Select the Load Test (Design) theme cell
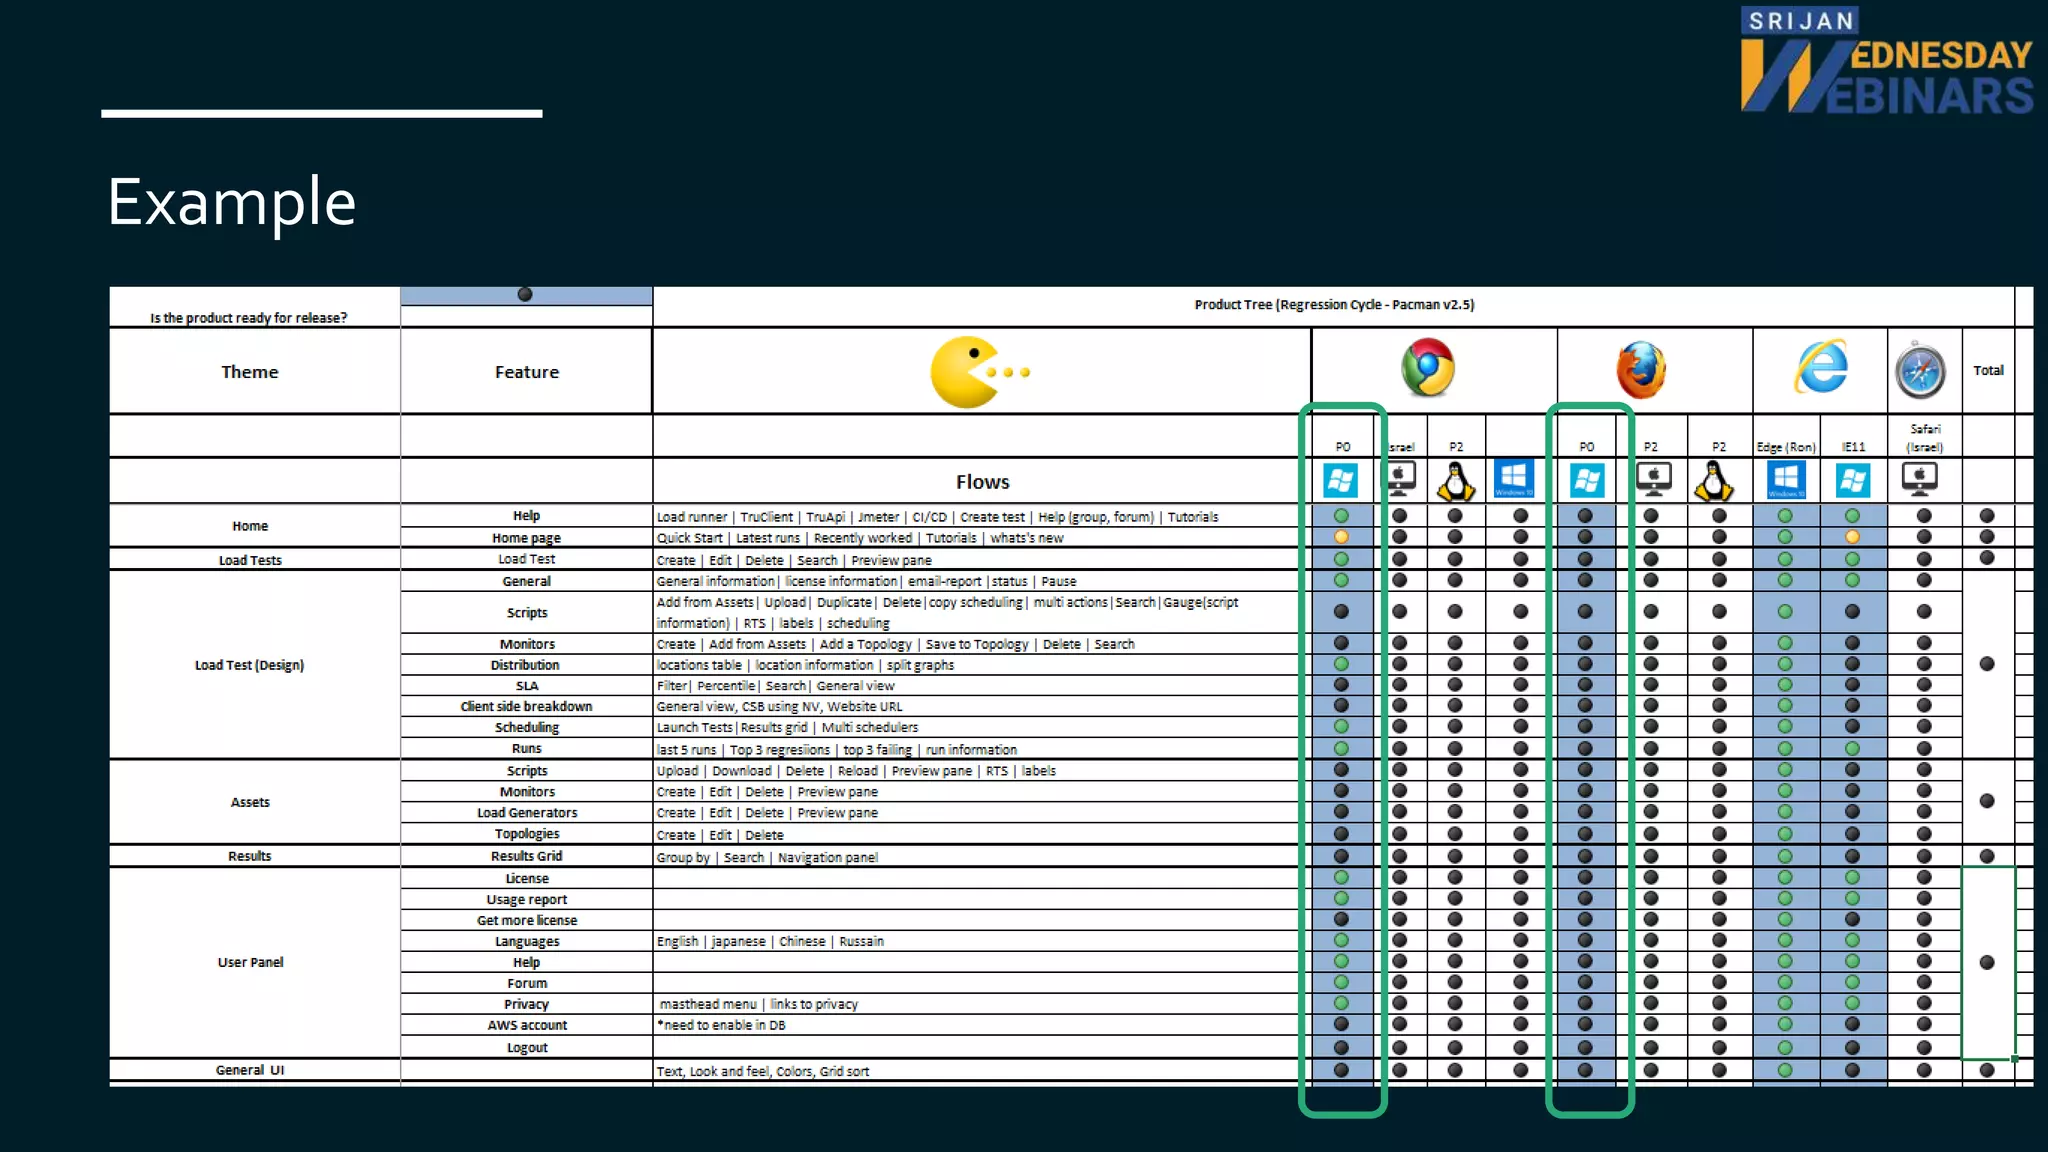The image size is (2048, 1152). [250, 665]
